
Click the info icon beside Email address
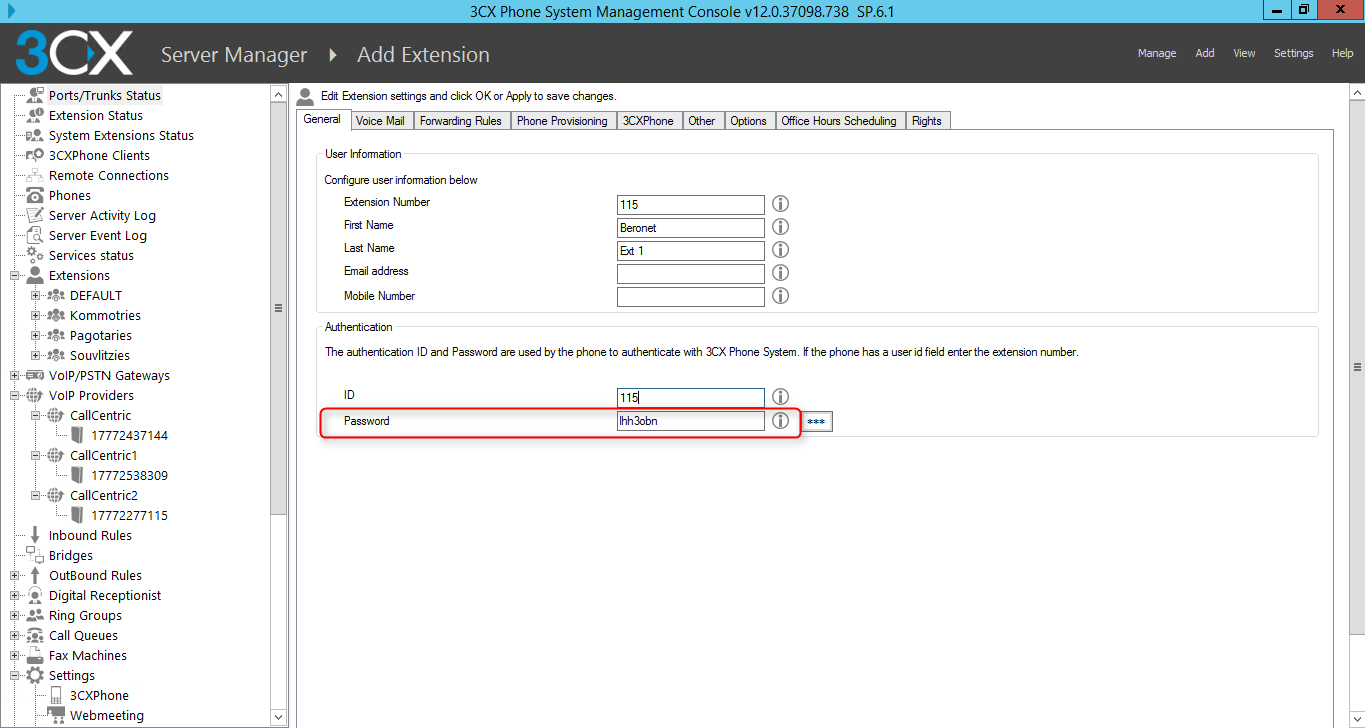click(x=781, y=273)
